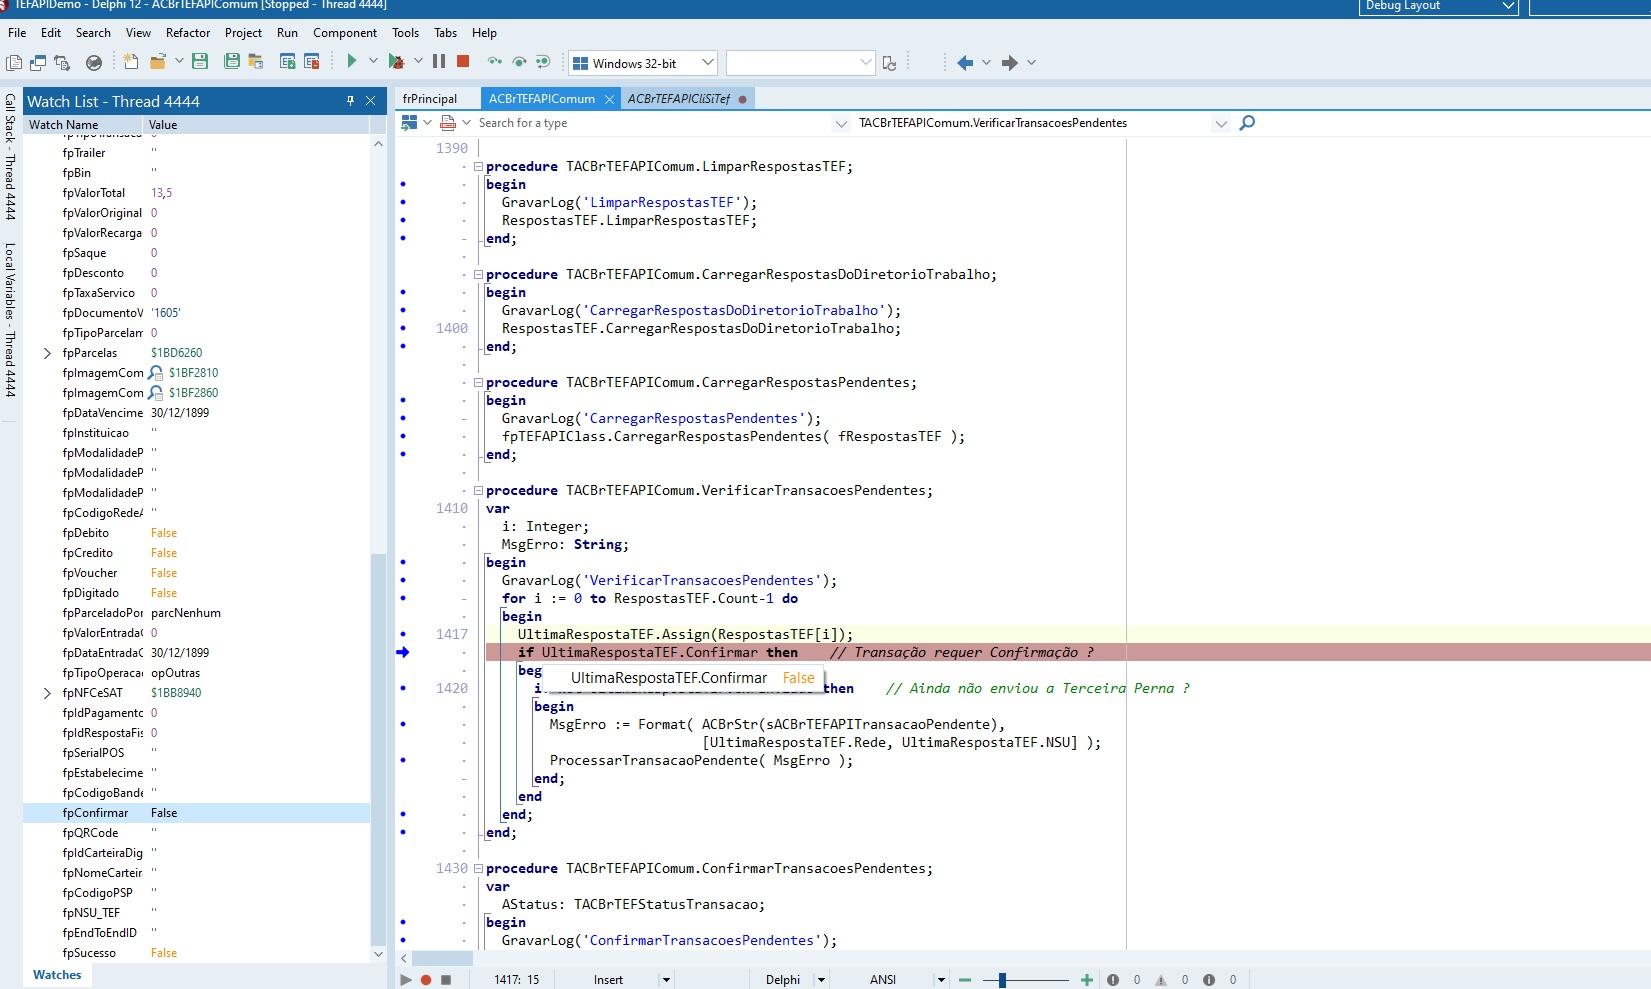Click the Watches tab at panel bottom
This screenshot has width=1651, height=989.
pos(57,975)
